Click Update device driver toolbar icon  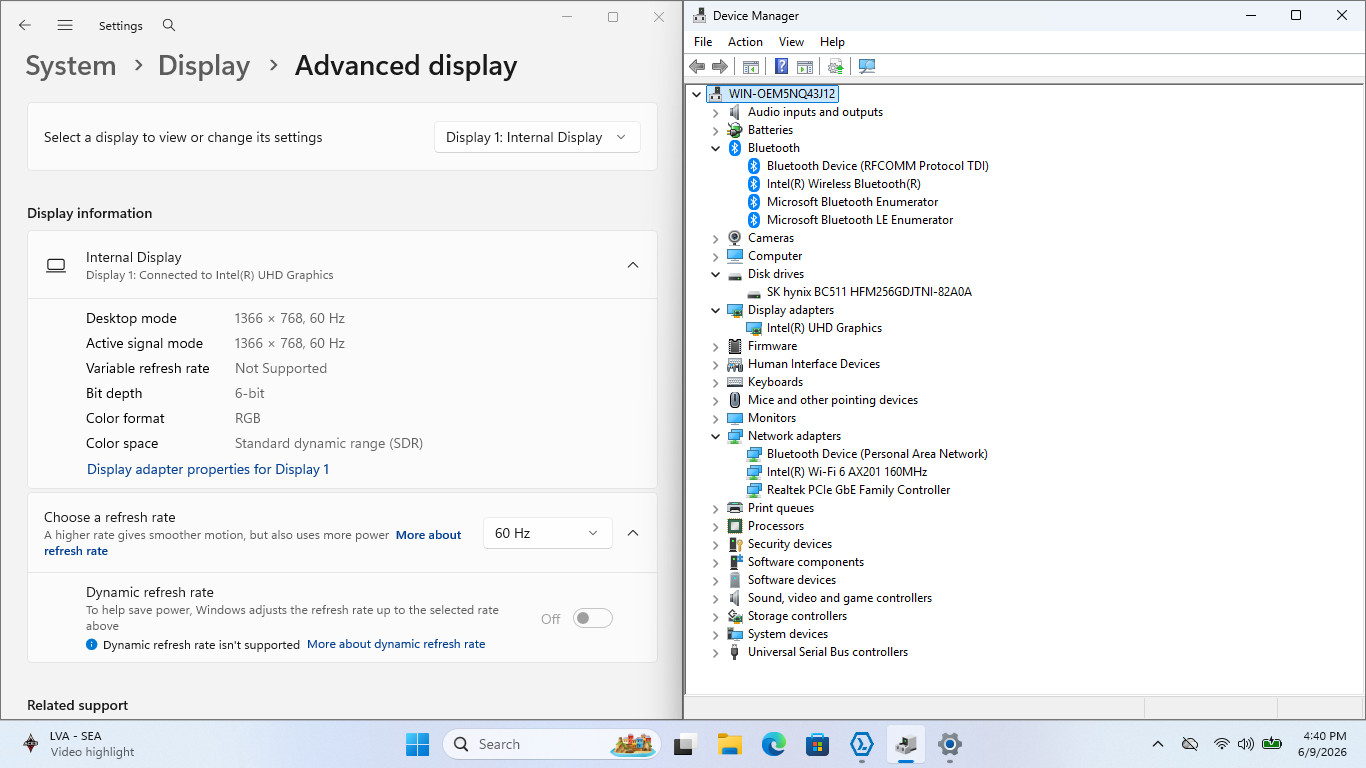(x=835, y=66)
